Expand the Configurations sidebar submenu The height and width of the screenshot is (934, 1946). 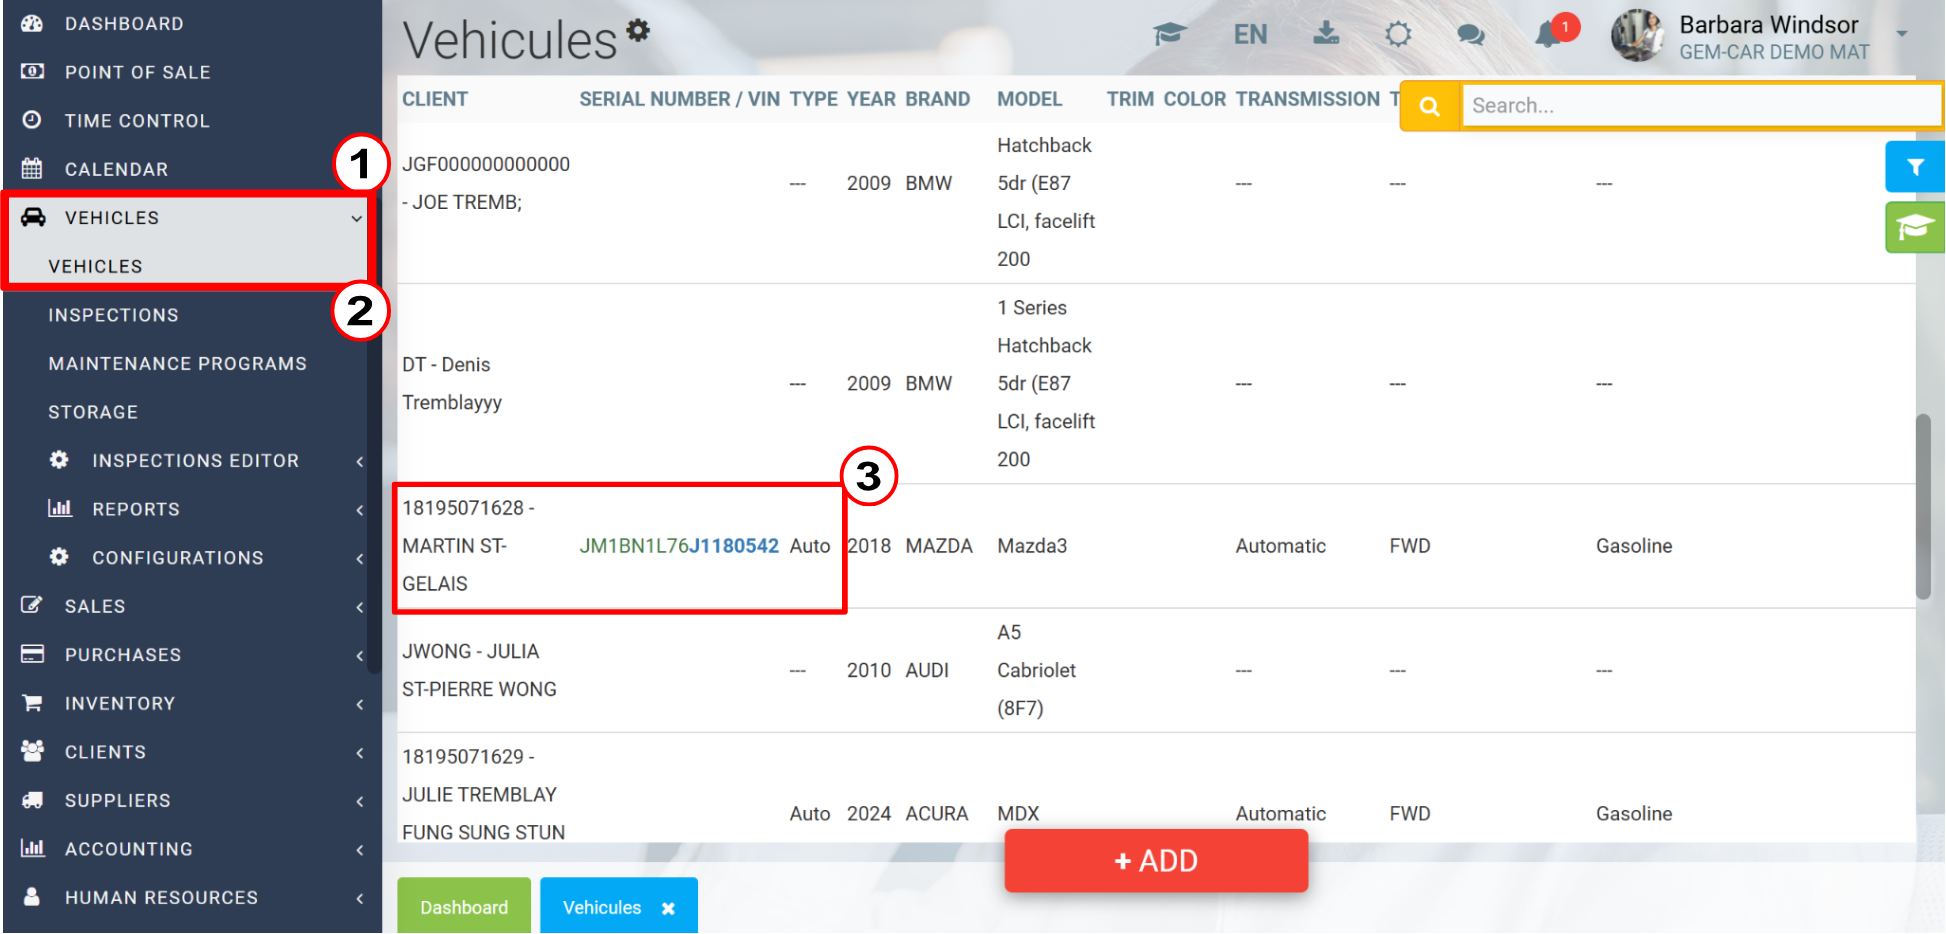point(359,558)
